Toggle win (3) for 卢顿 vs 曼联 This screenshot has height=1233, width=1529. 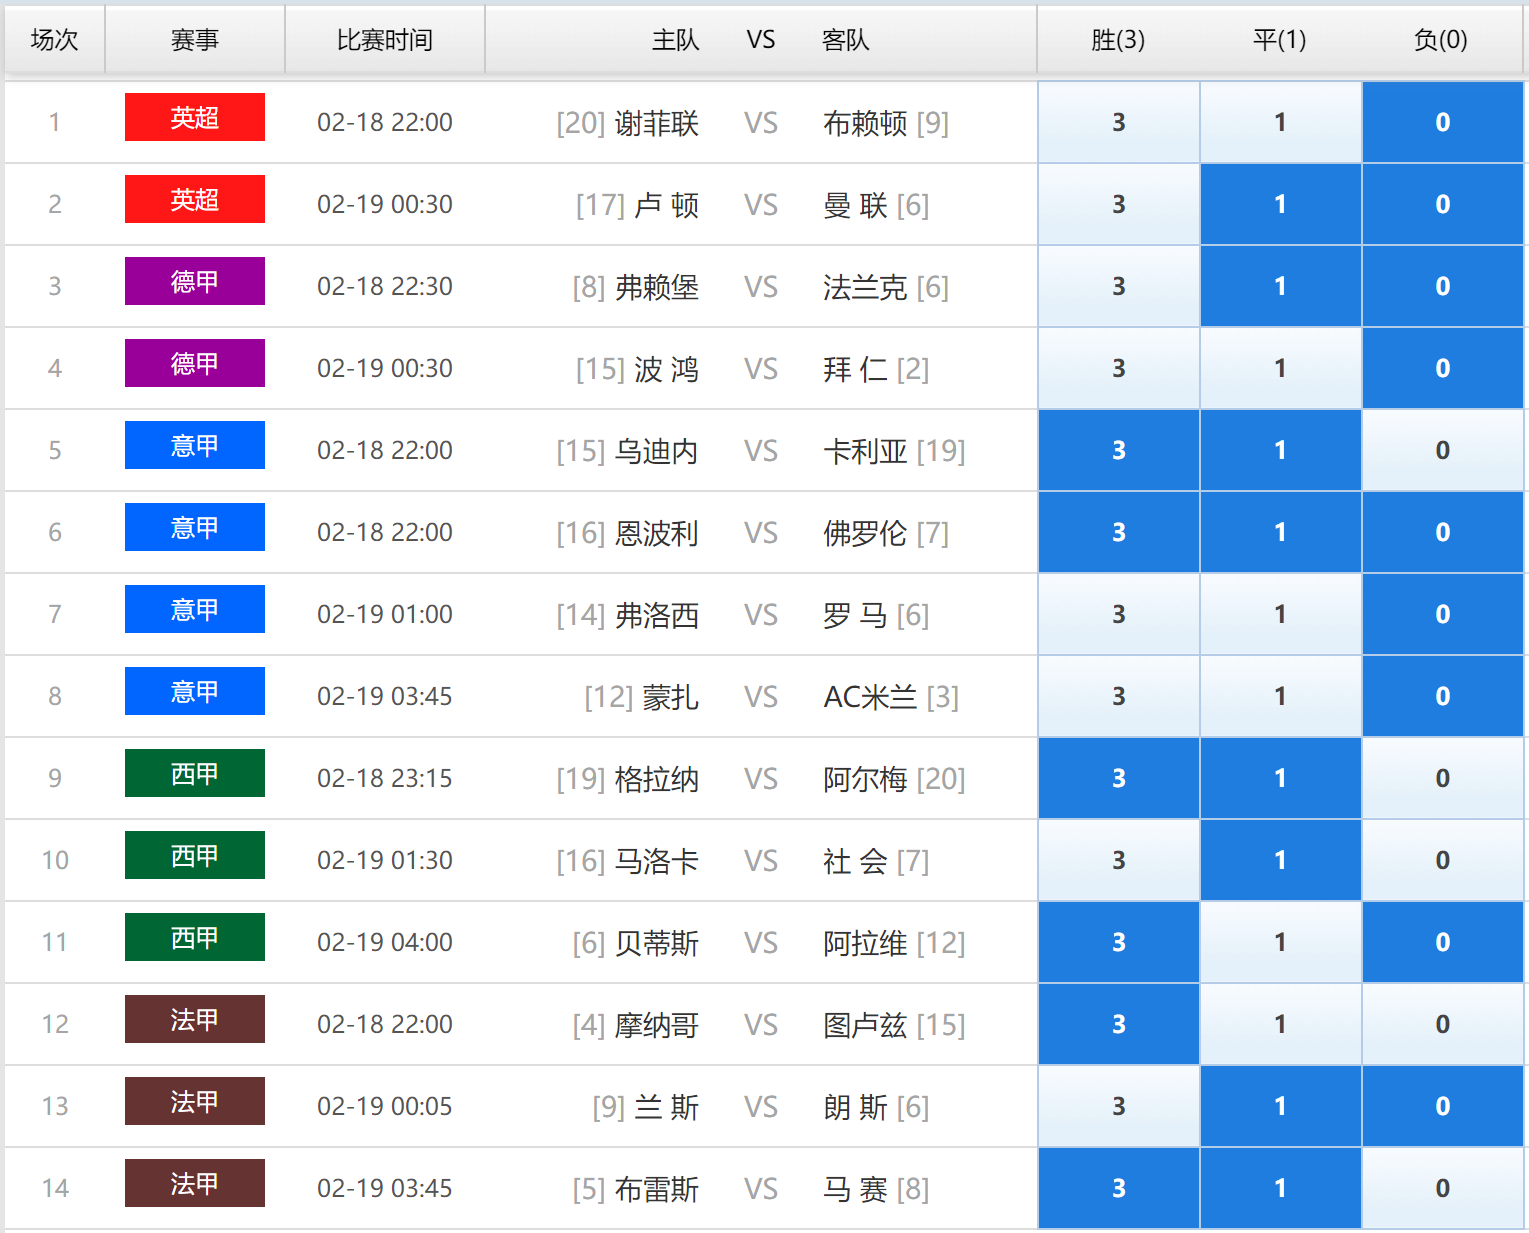1119,204
